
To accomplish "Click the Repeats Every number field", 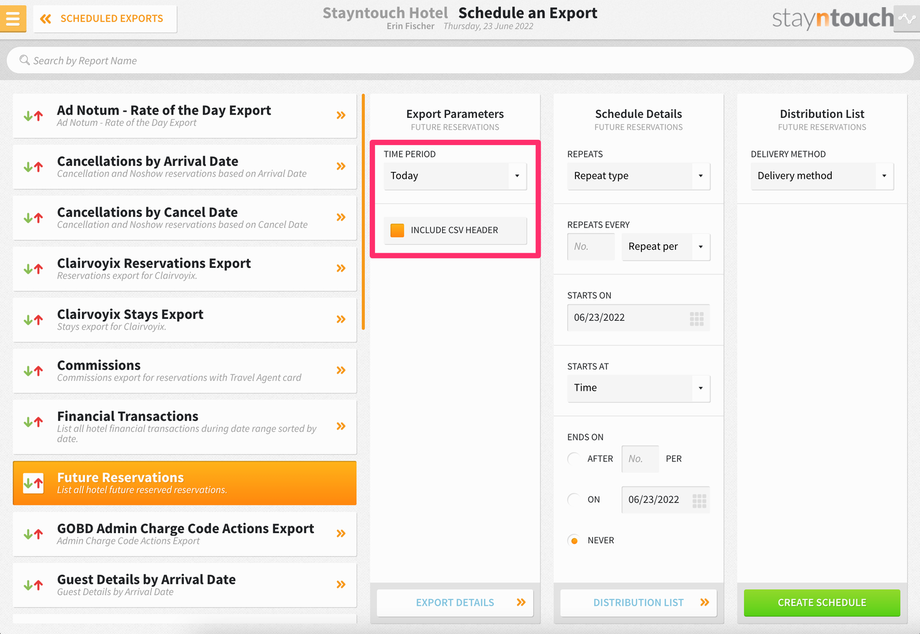I will point(591,247).
